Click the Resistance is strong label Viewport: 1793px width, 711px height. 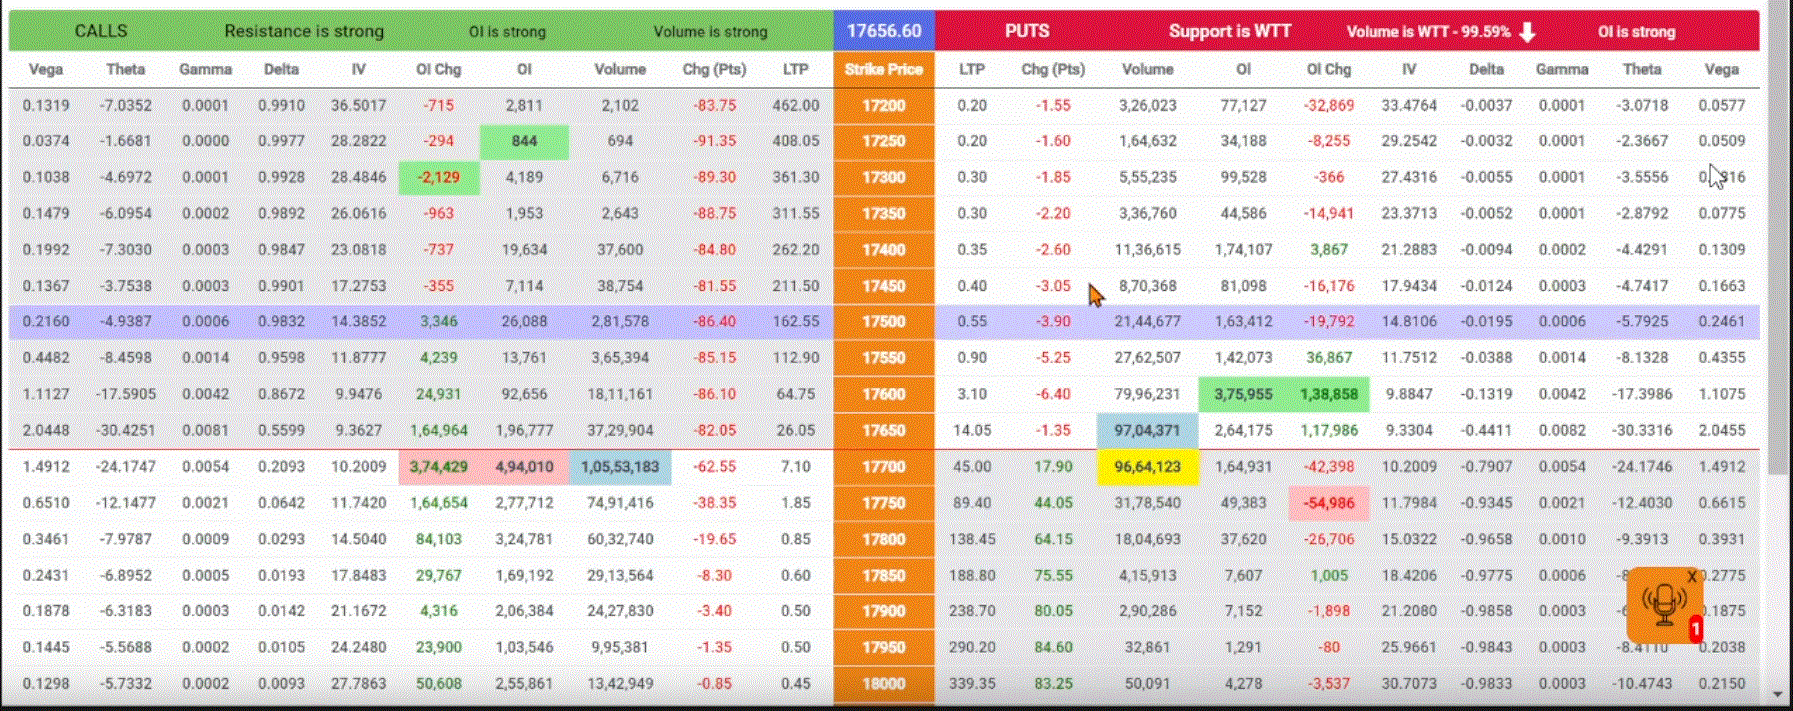point(304,31)
